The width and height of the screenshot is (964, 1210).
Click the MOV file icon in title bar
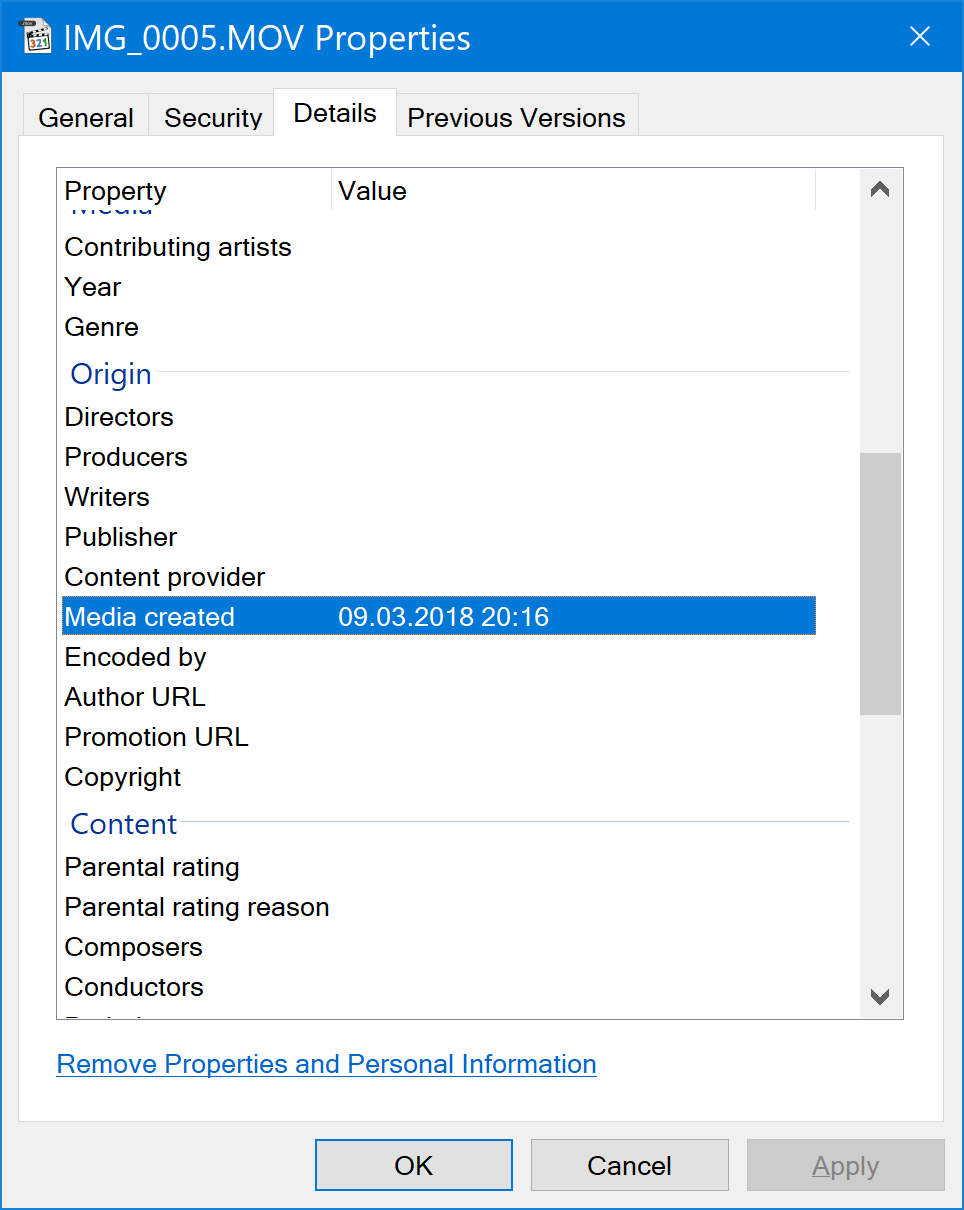(37, 38)
